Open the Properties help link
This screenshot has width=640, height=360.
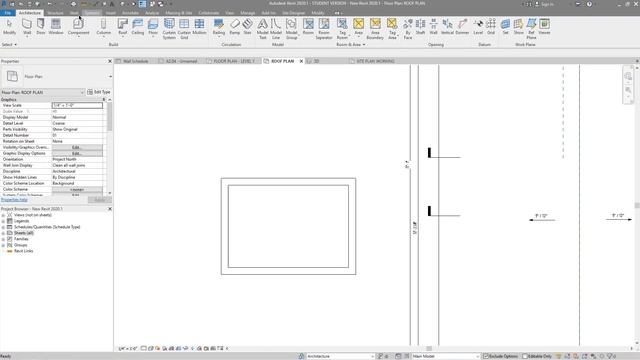coord(14,200)
